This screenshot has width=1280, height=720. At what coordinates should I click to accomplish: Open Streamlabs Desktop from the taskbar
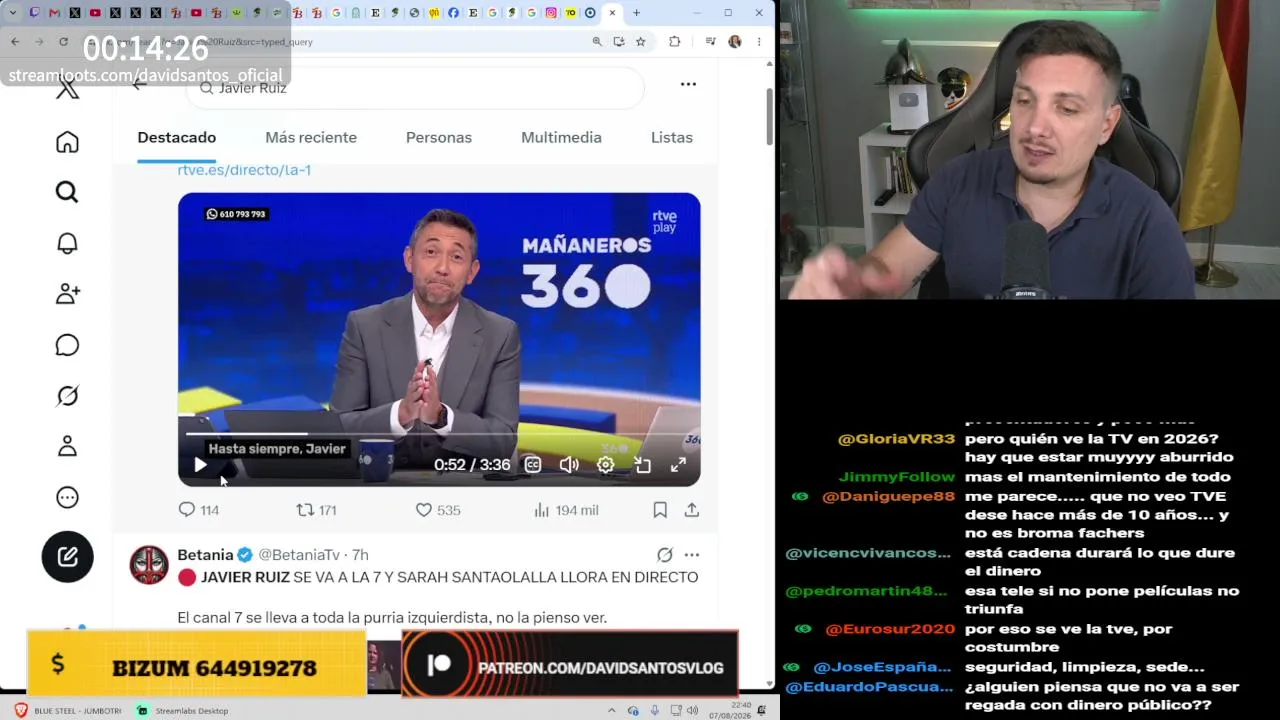(x=183, y=711)
